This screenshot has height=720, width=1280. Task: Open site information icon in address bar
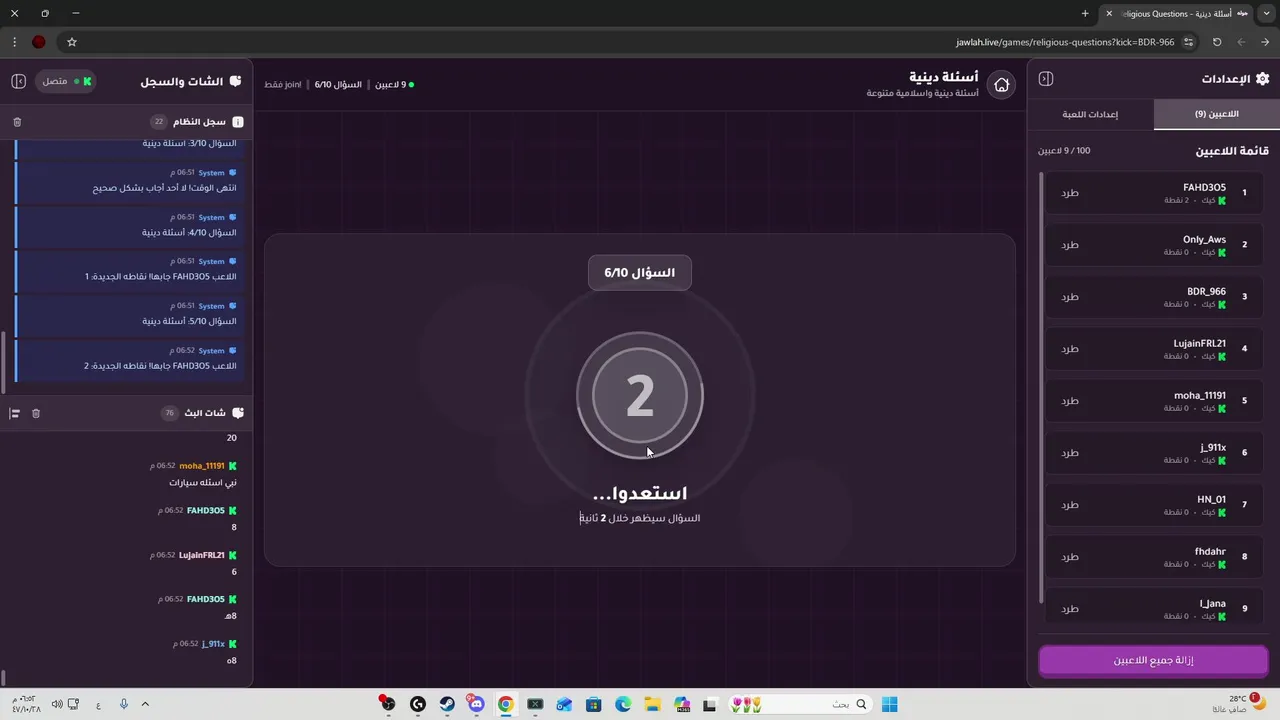[1188, 42]
